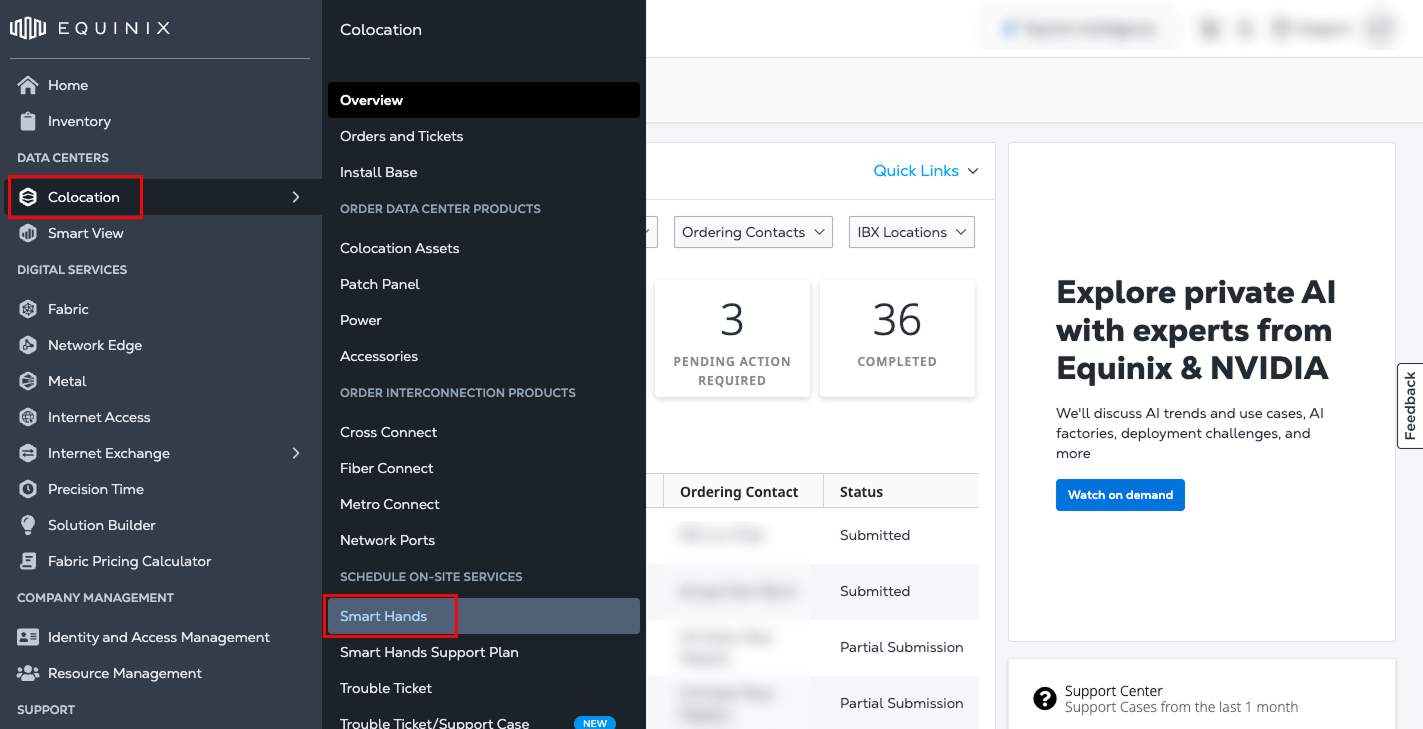Screen dimensions: 1423x729
Task: Expand the Colocation submenu arrow
Action: coord(295,197)
